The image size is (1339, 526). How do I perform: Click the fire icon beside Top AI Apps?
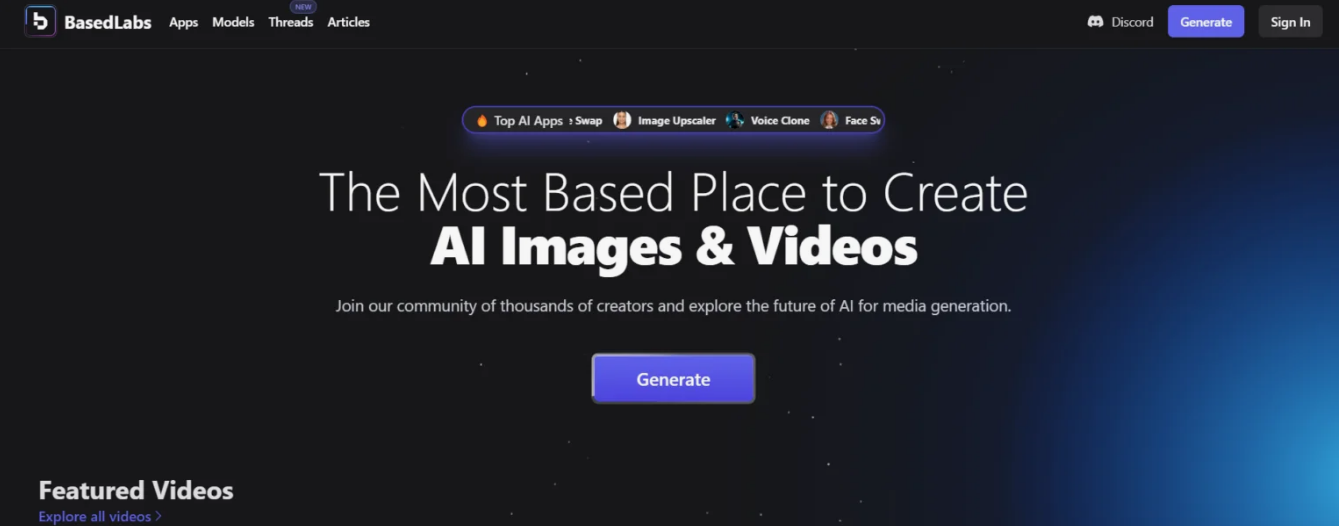pyautogui.click(x=482, y=121)
